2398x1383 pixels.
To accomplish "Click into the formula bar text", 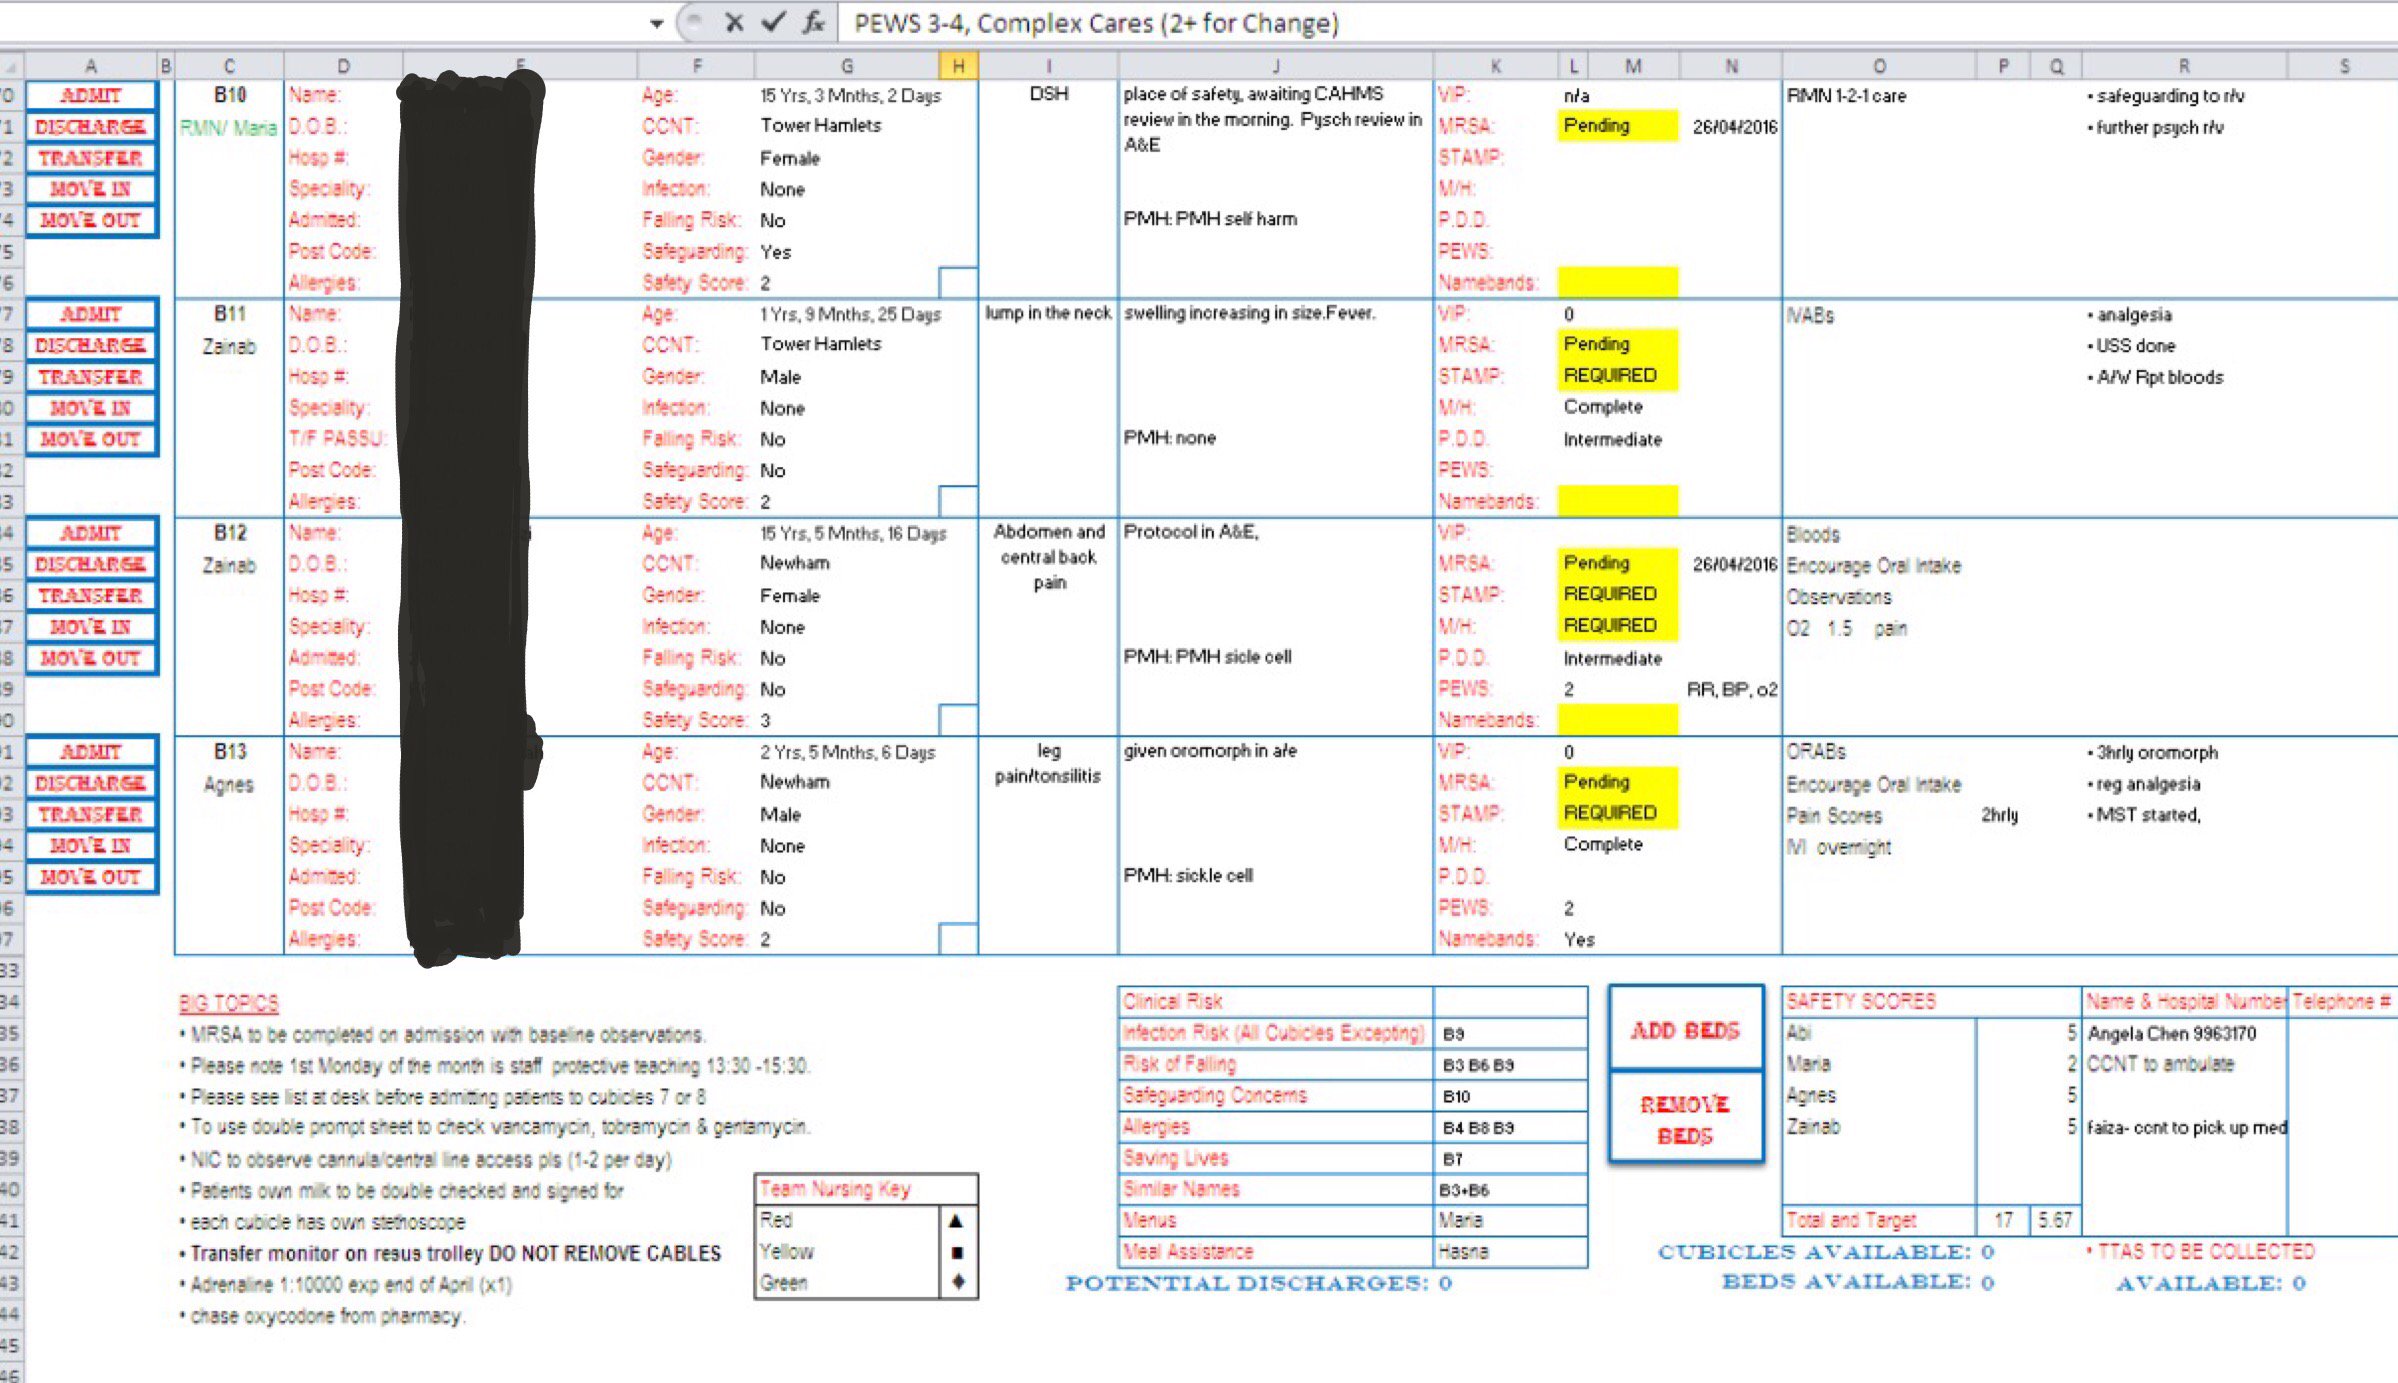I will click(1096, 23).
